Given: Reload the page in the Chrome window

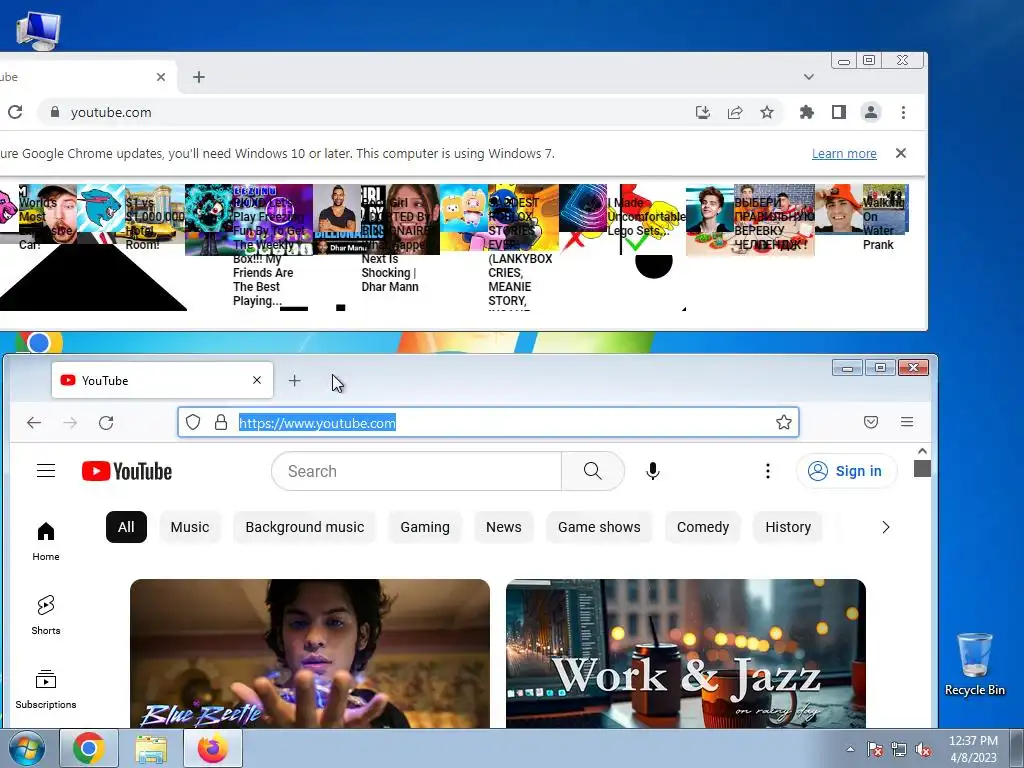Looking at the screenshot, I should pos(15,112).
